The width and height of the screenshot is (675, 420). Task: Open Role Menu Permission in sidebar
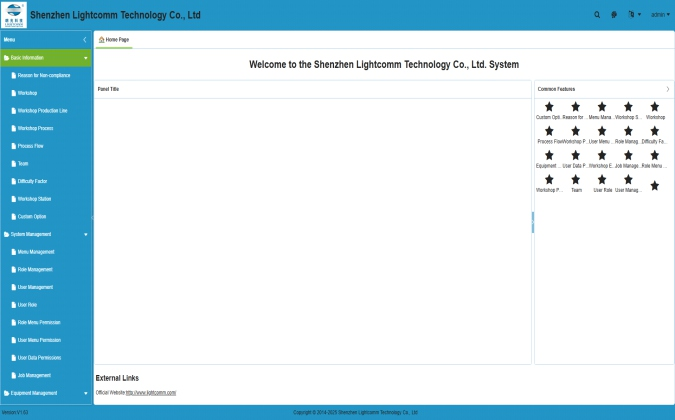pyautogui.click(x=46, y=322)
